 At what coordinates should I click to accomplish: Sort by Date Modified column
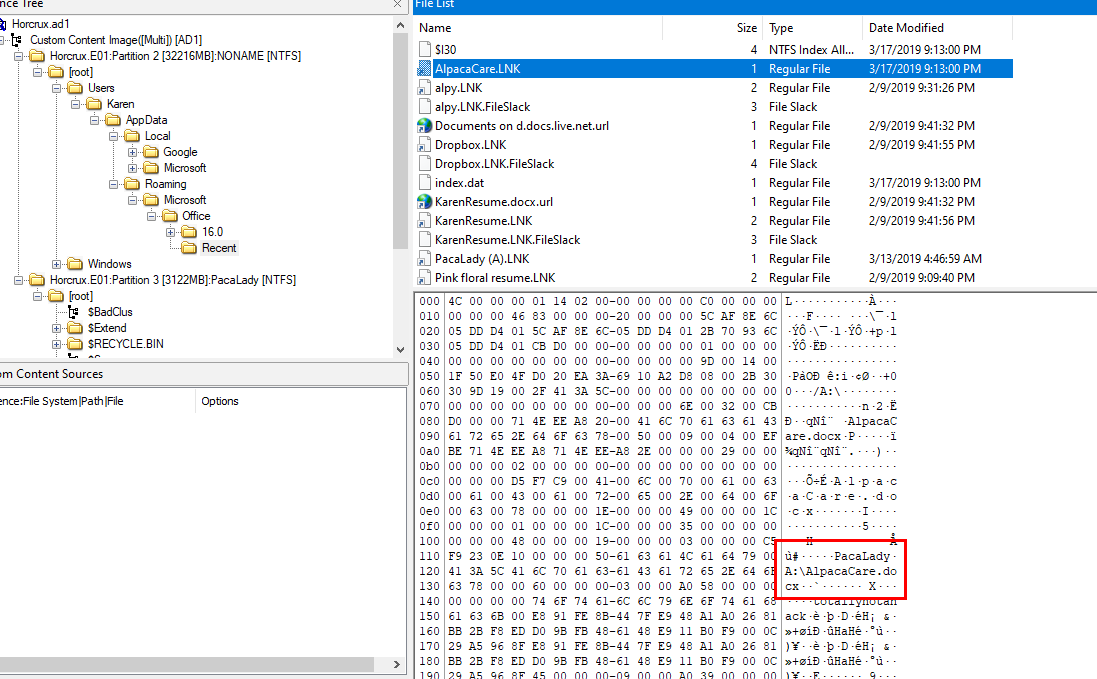937,28
